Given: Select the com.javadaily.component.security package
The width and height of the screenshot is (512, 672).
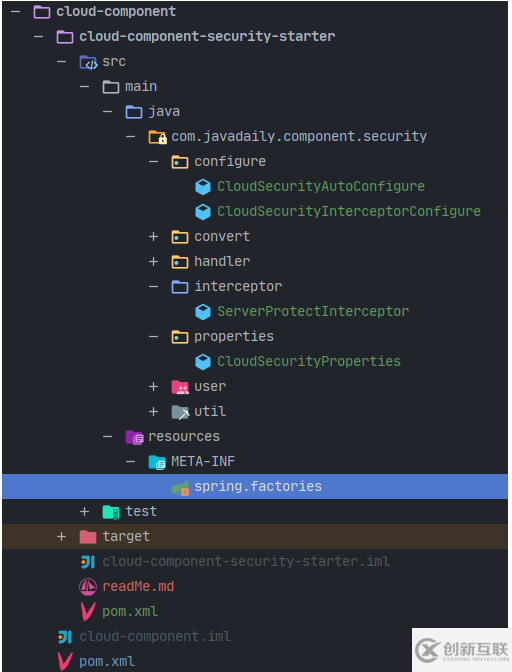Looking at the screenshot, I should [x=299, y=137].
